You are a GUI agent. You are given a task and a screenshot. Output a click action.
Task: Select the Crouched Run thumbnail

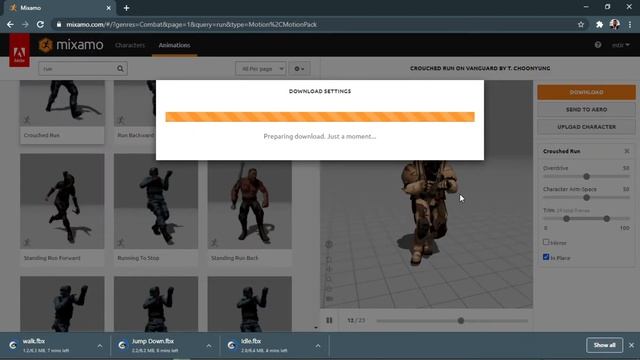click(62, 103)
